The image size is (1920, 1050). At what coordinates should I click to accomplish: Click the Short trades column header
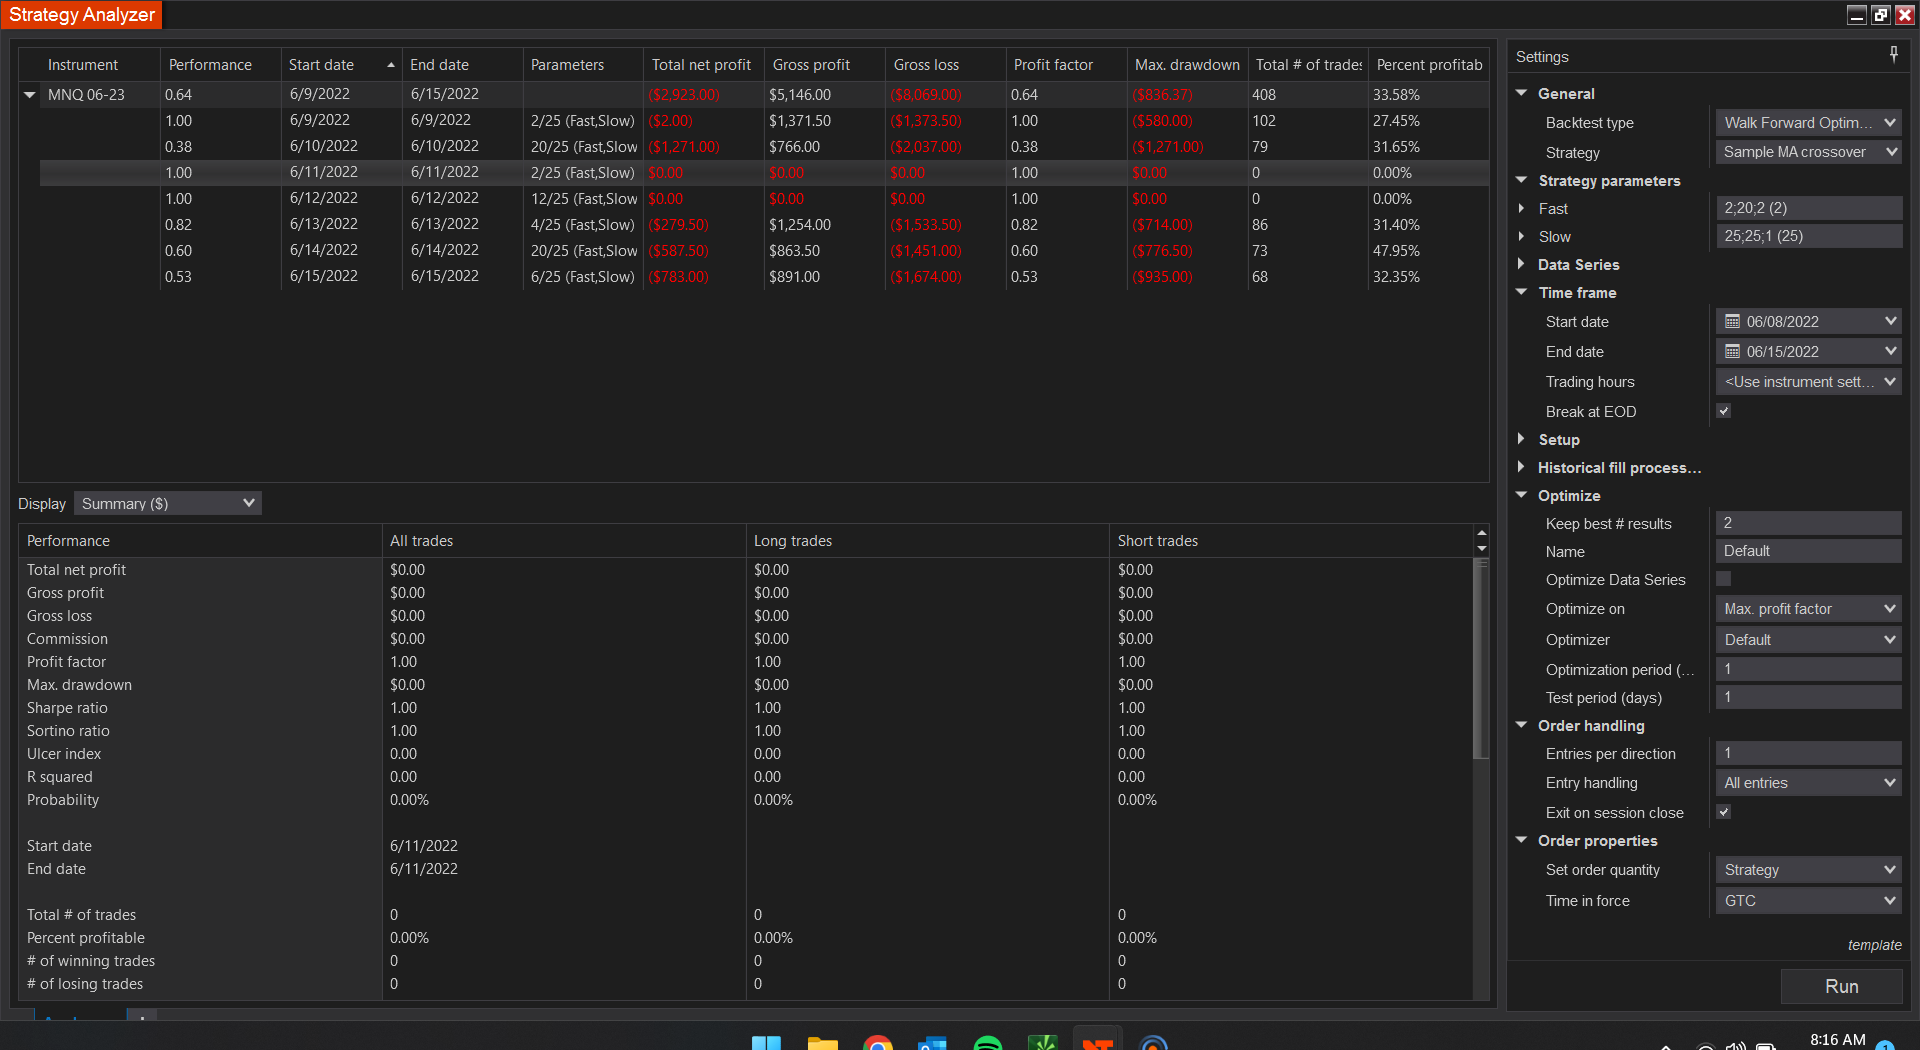(x=1292, y=541)
